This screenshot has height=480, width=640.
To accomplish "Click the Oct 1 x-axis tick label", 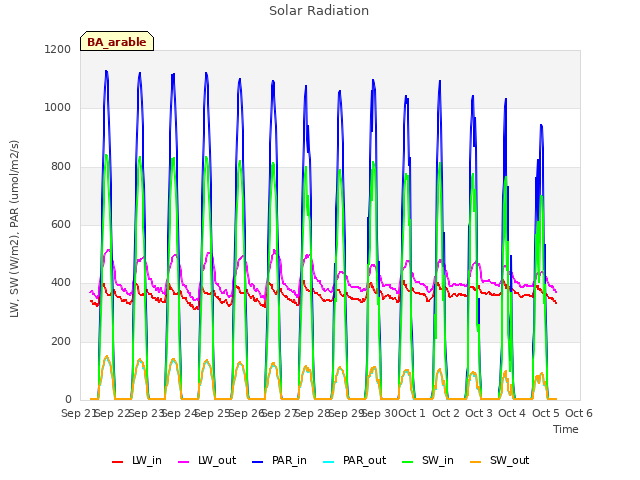I will [412, 413].
